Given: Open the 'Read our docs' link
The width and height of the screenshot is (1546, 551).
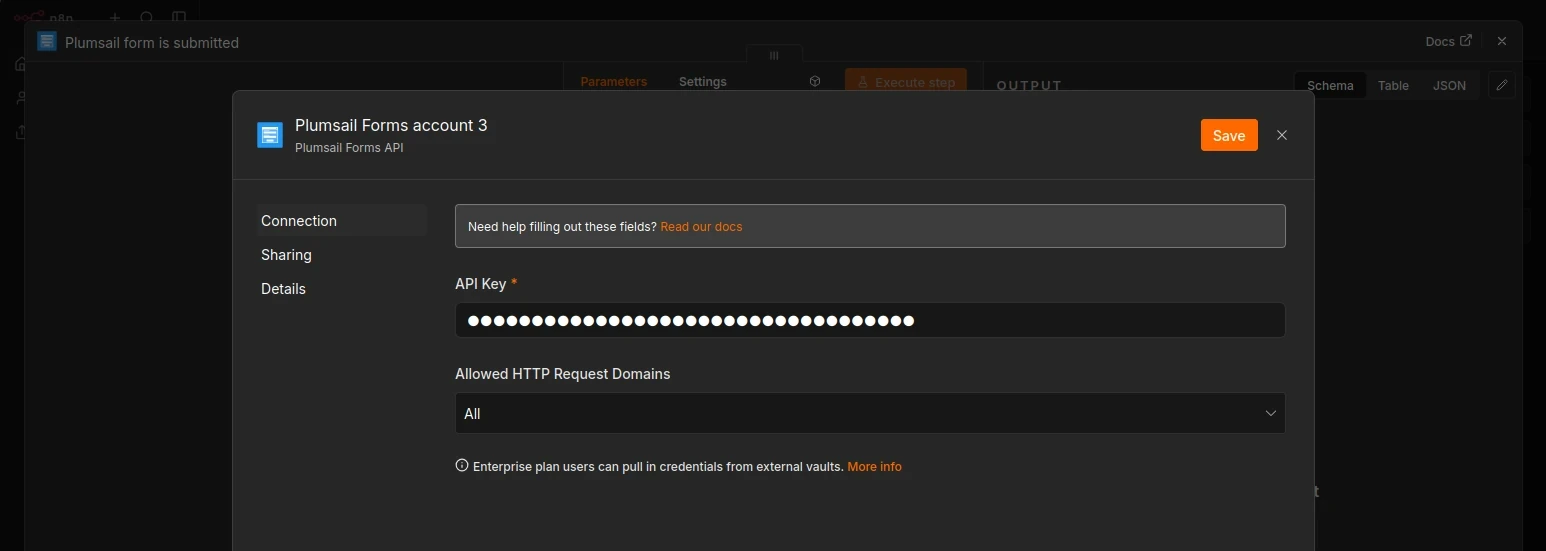Looking at the screenshot, I should [x=701, y=227].
